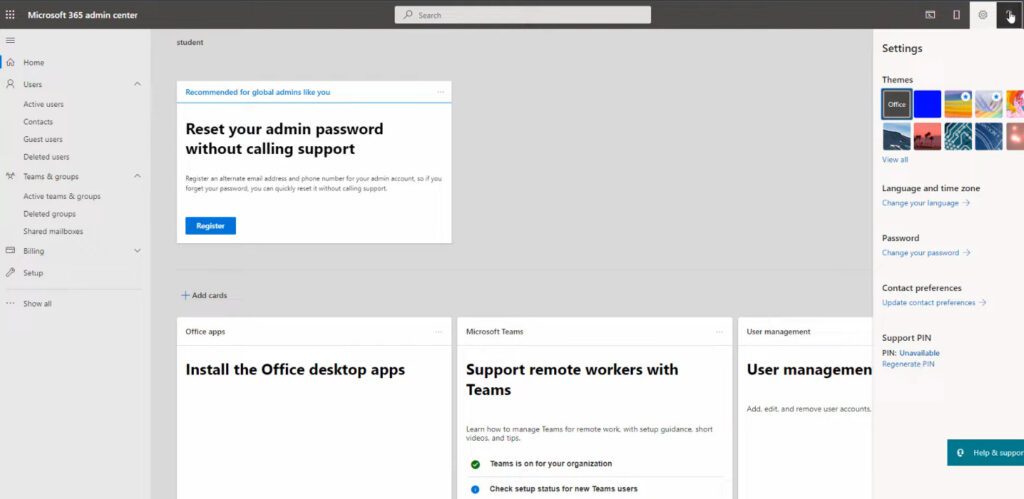The image size is (1024, 499).
Task: Select the Office theme swatch
Action: tap(897, 105)
